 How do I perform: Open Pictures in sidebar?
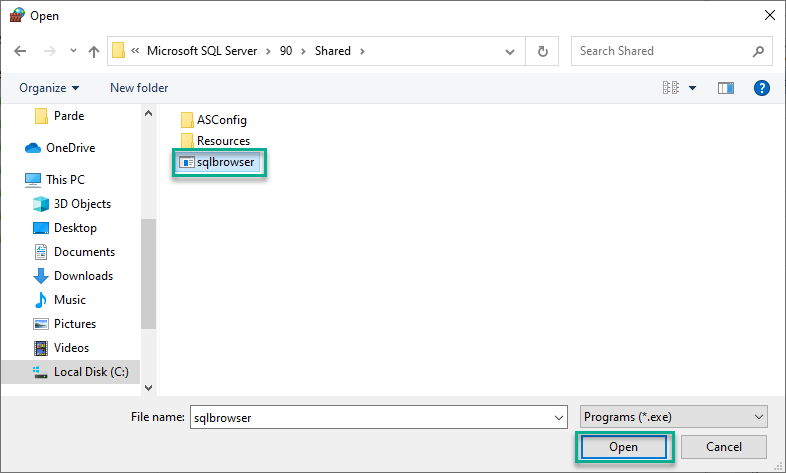pyautogui.click(x=75, y=324)
